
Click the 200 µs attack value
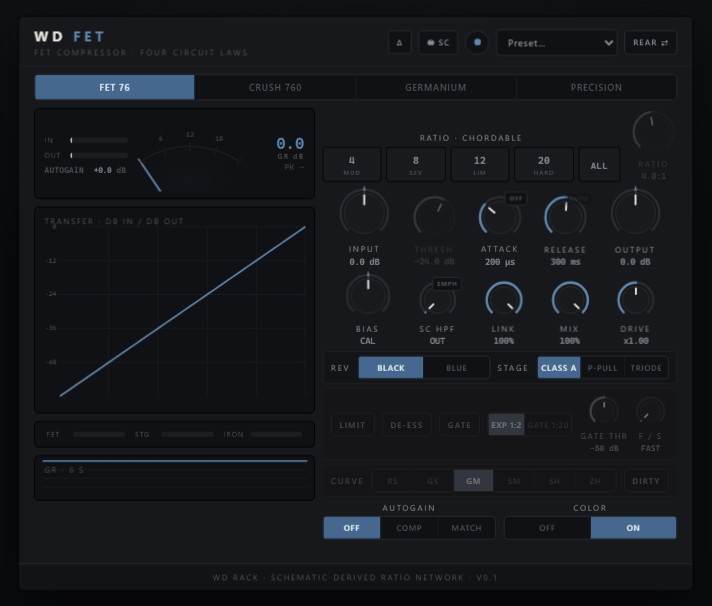pyautogui.click(x=499, y=262)
